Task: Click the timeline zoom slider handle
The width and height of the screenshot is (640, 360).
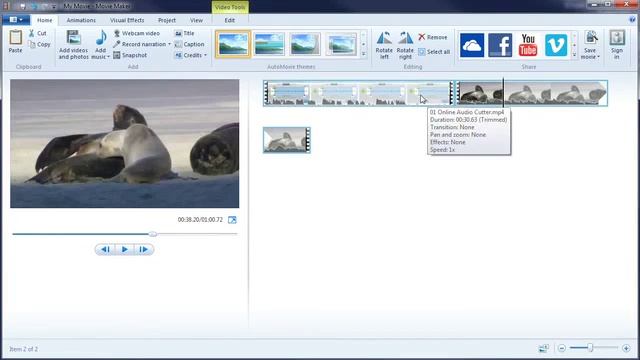Action: coord(590,348)
